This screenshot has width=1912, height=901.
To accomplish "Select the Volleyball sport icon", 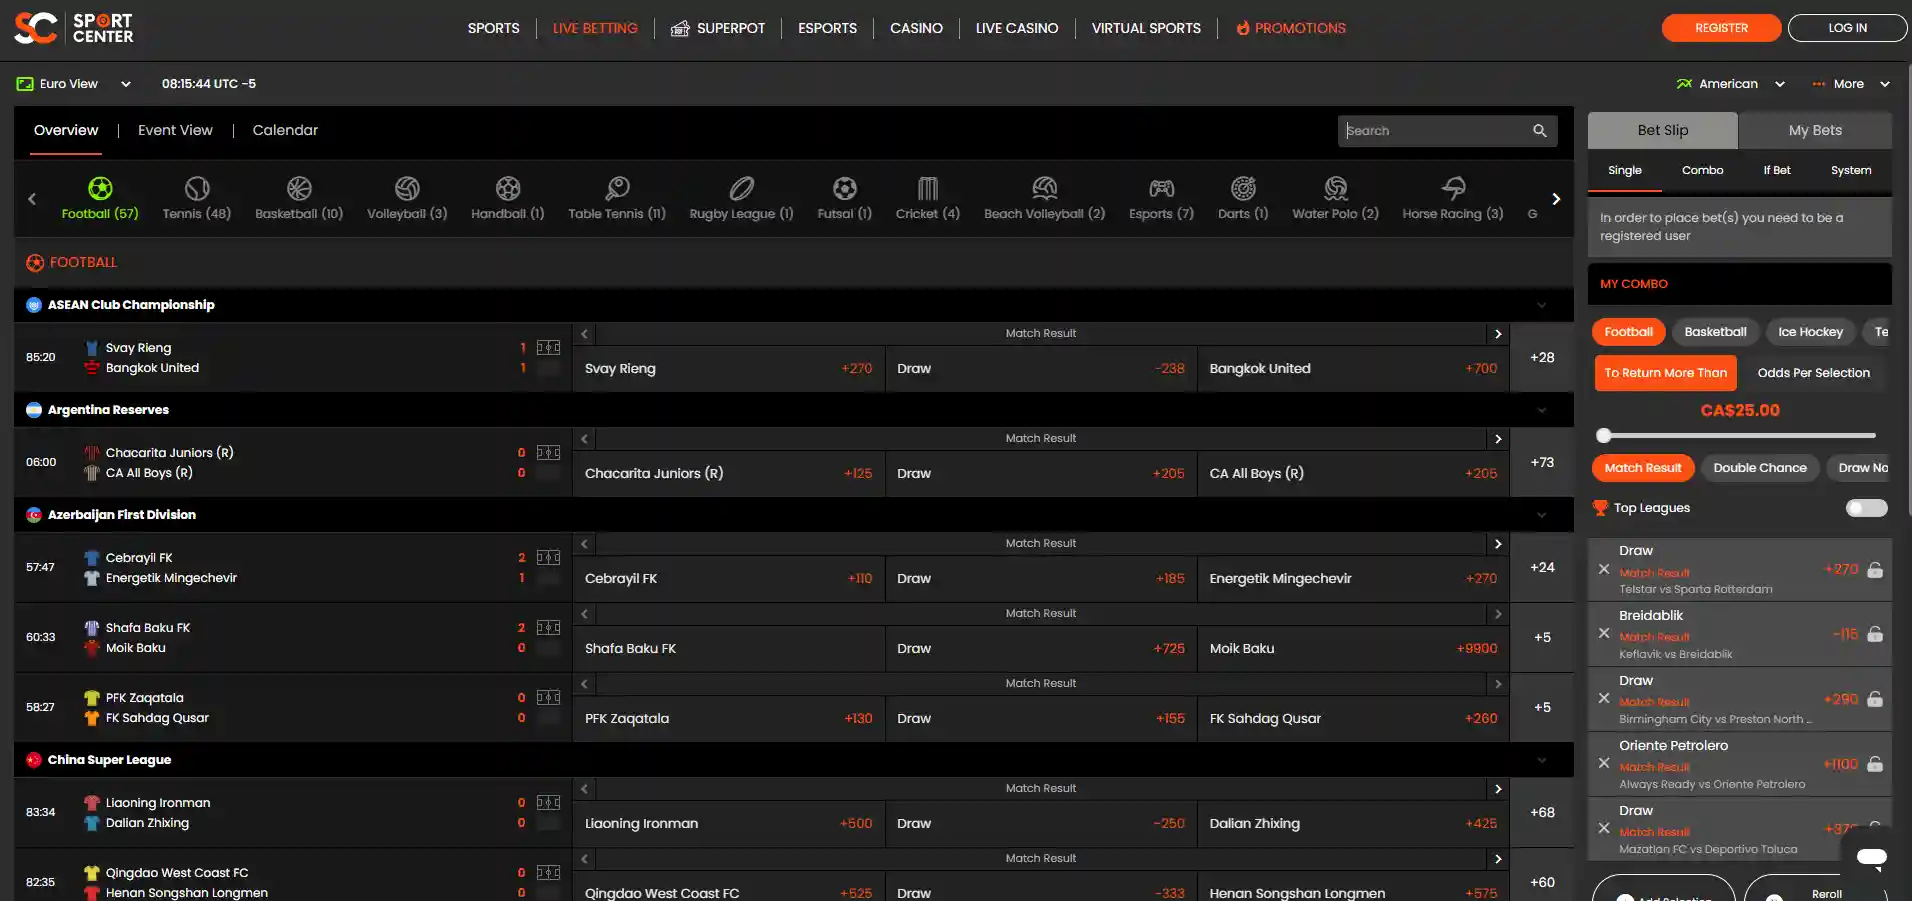I will [407, 188].
